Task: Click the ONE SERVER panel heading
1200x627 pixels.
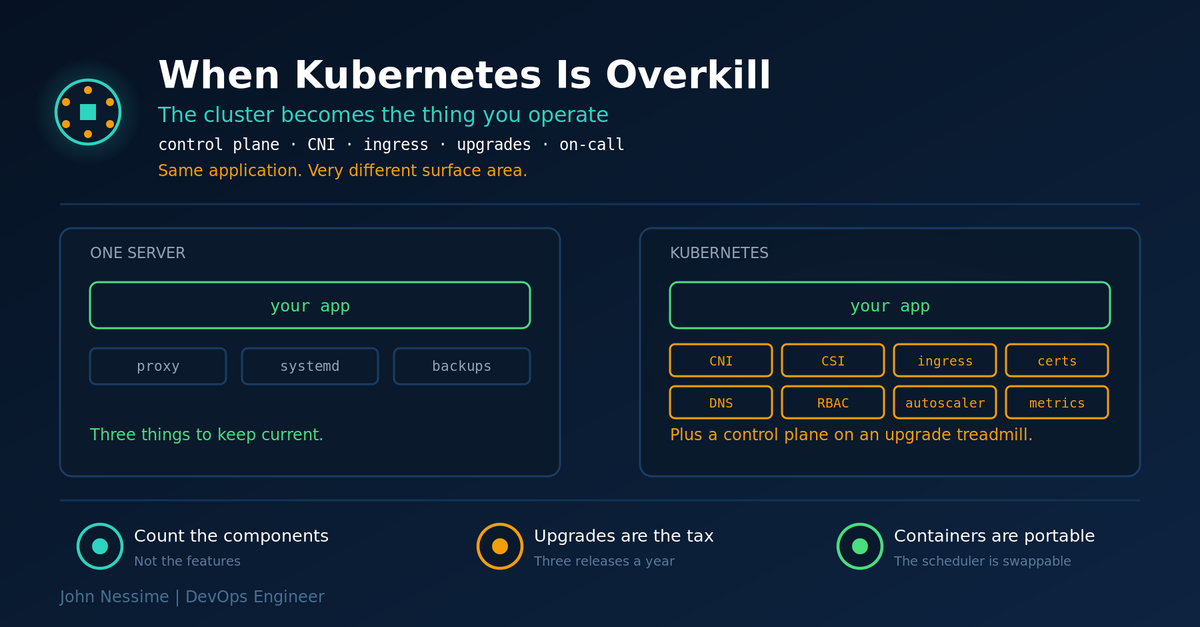Action: (x=138, y=254)
